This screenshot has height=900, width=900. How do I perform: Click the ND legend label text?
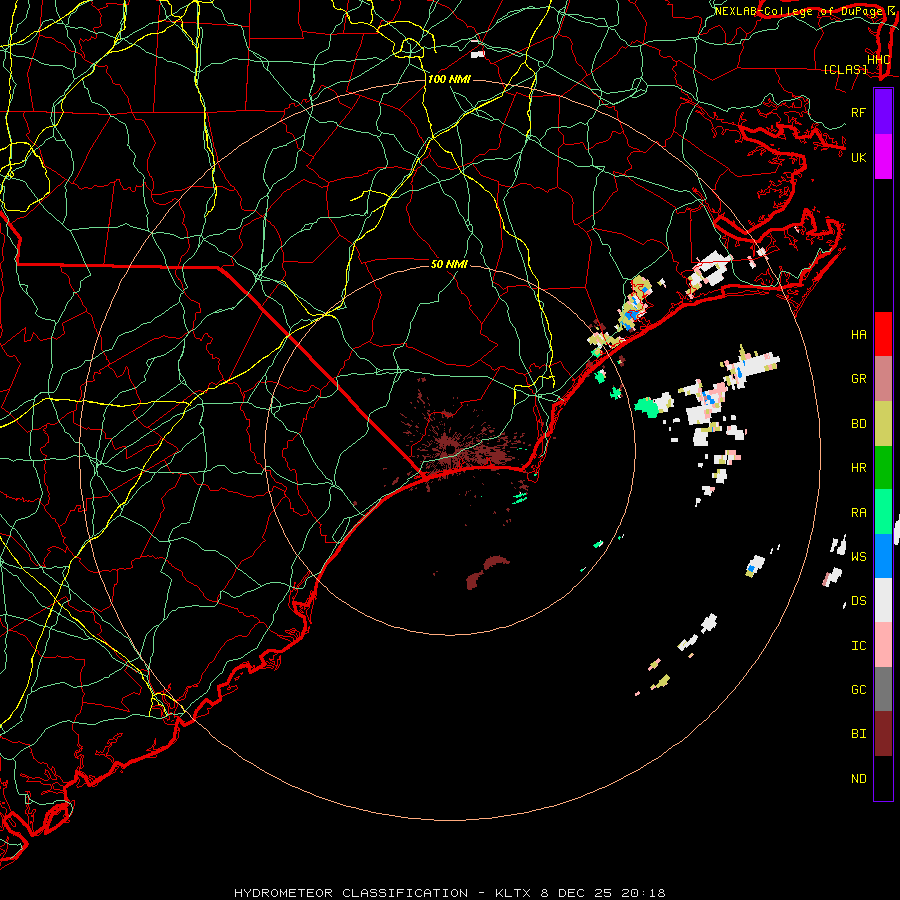858,779
